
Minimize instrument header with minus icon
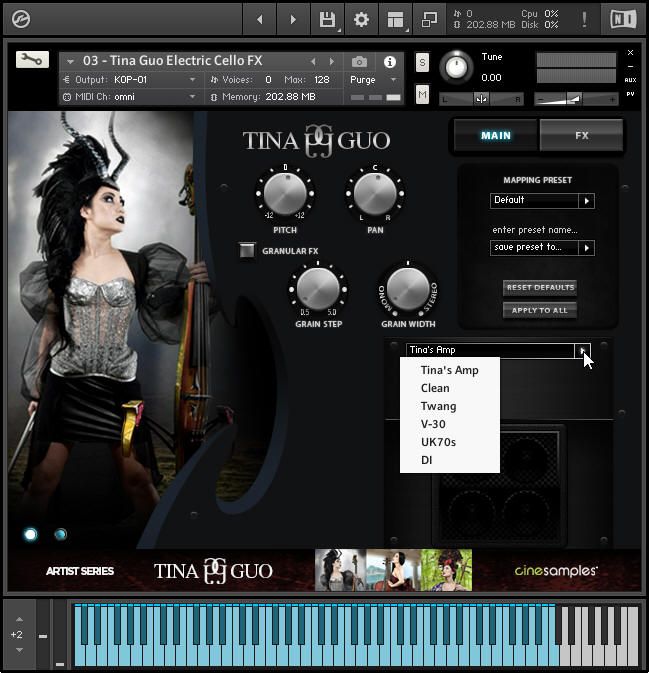click(630, 67)
